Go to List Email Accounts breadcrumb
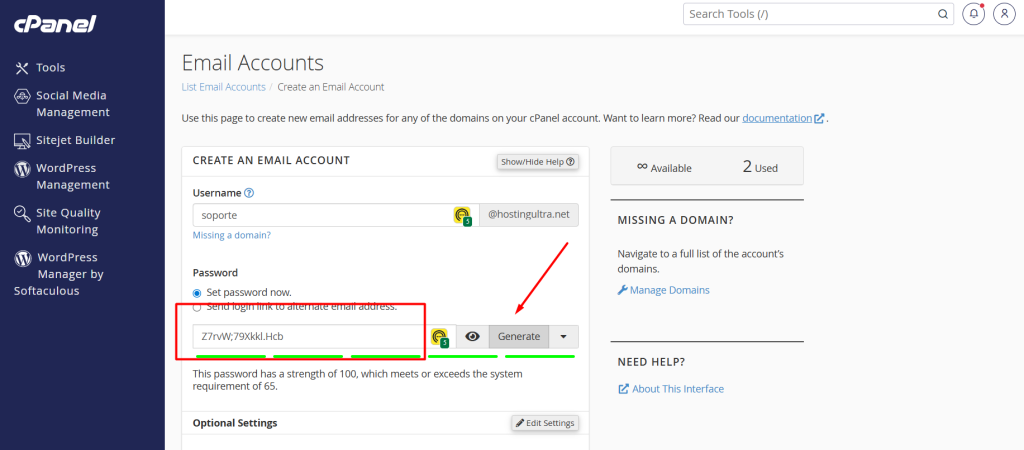The height and width of the screenshot is (450, 1024). 223,87
